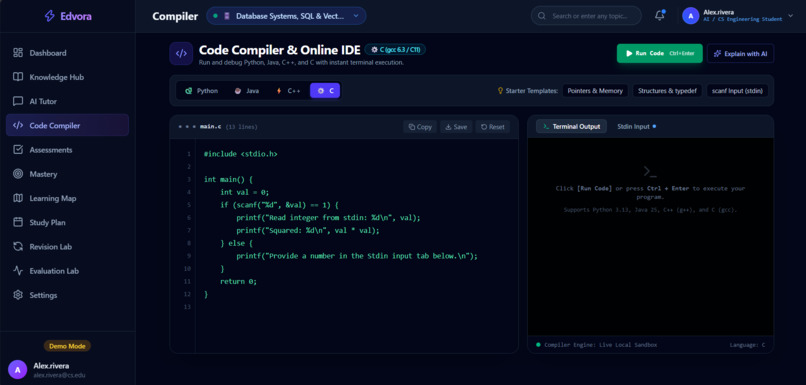Navigate to the Mastery page
The image size is (806, 385).
(x=67, y=174)
